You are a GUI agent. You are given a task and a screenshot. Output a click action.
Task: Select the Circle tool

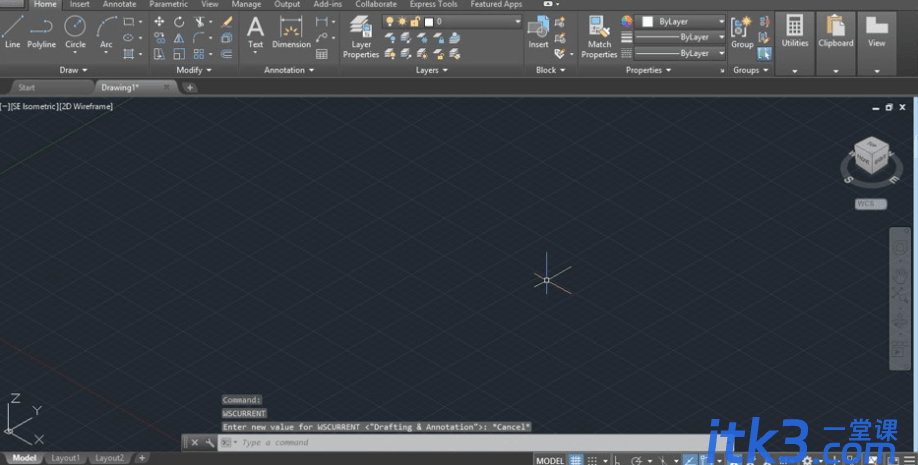pos(75,32)
